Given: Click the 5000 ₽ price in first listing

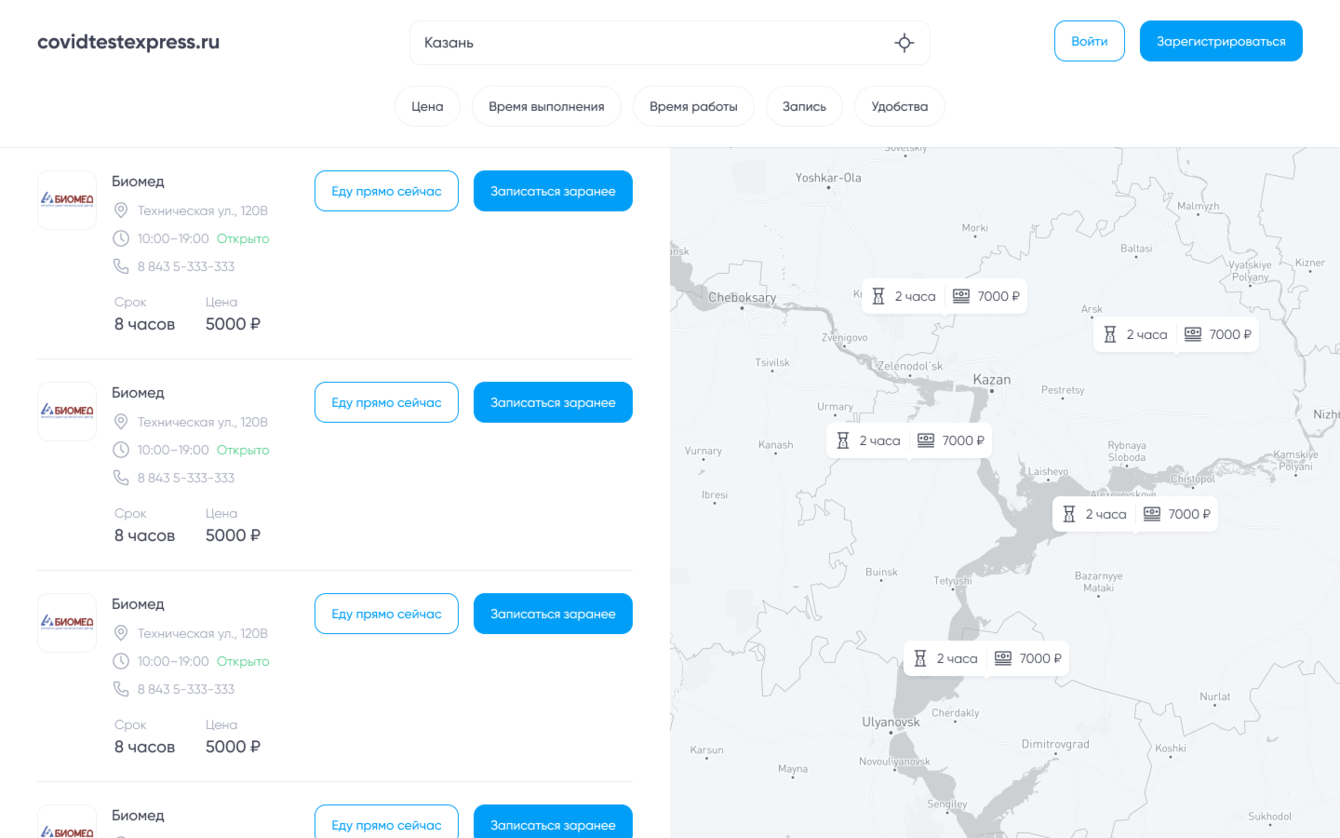Looking at the screenshot, I should pos(233,324).
